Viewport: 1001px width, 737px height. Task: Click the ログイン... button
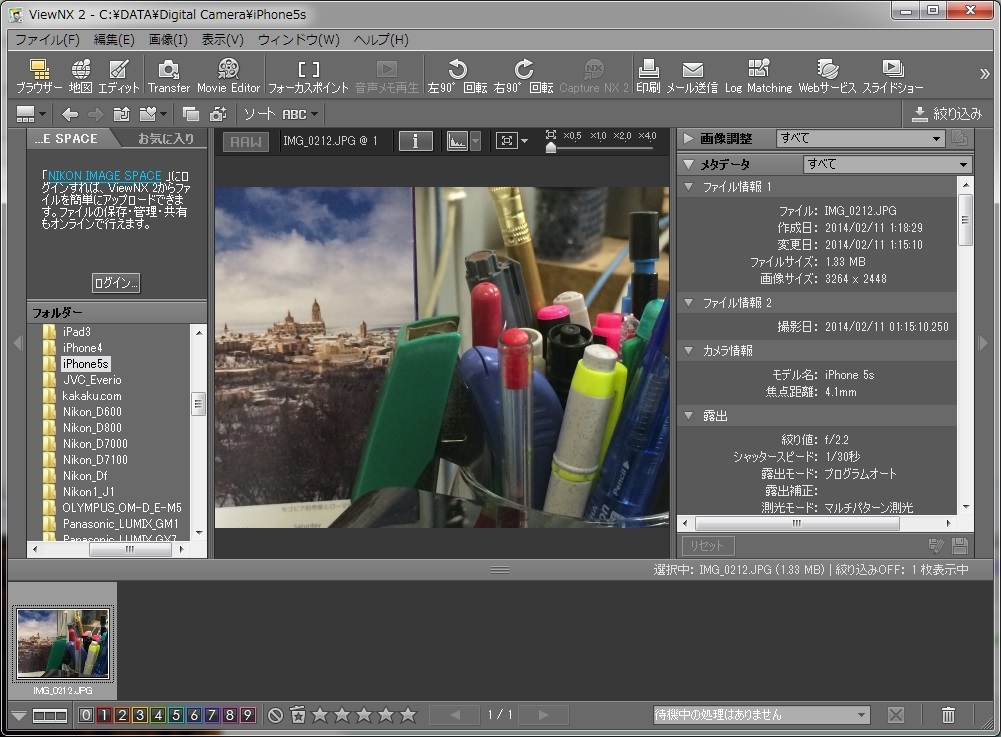click(116, 283)
